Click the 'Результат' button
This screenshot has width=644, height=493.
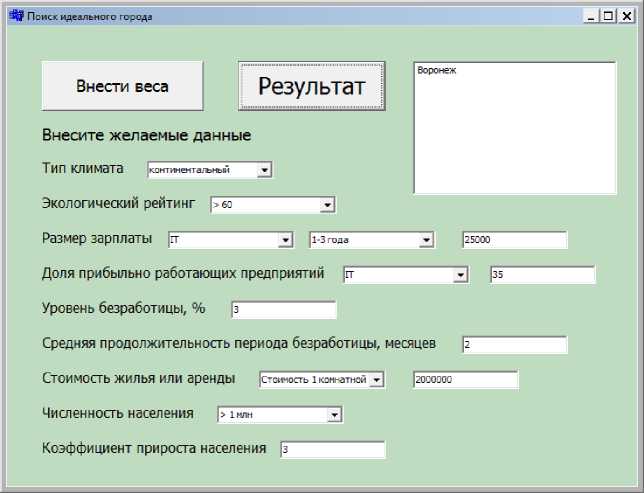312,86
